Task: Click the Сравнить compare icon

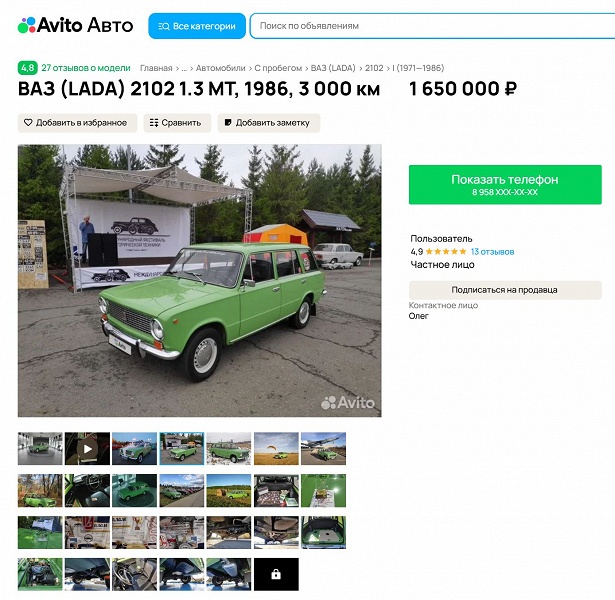Action: [154, 123]
